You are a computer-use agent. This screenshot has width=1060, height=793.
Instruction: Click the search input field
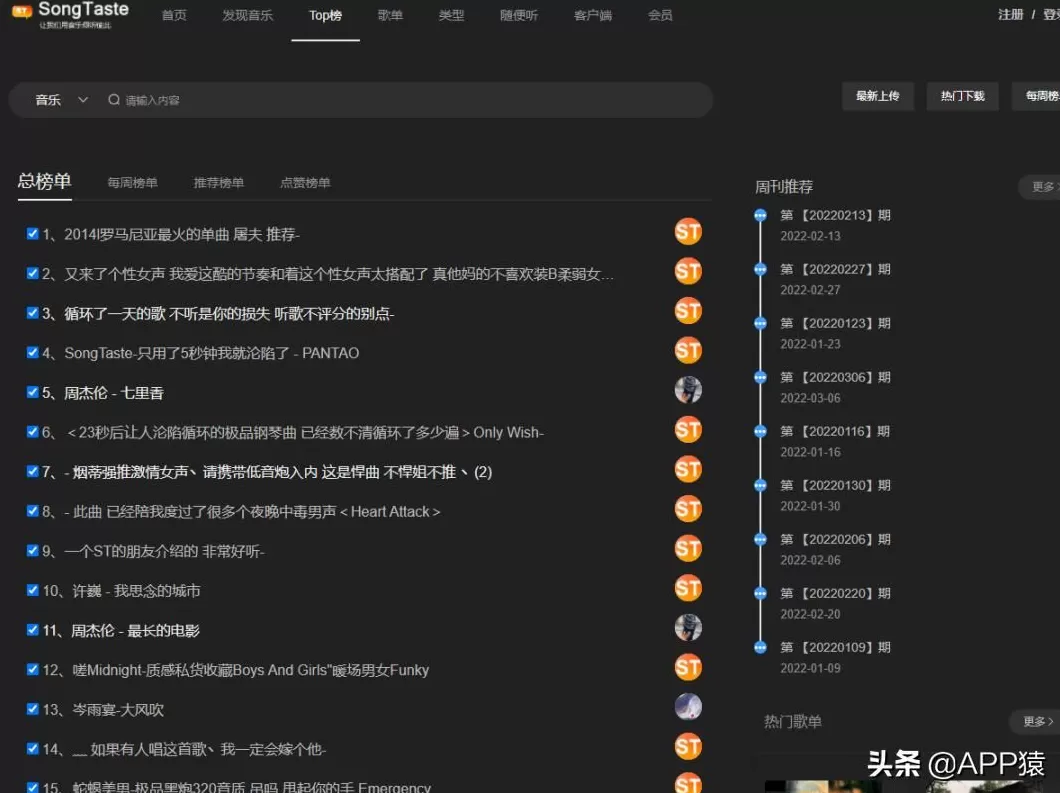(x=400, y=100)
